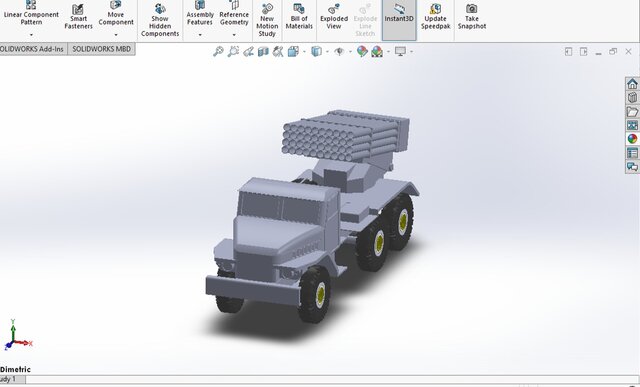Click the XYZ orientation triad
Viewport: 640px width, 387px height.
(17, 336)
